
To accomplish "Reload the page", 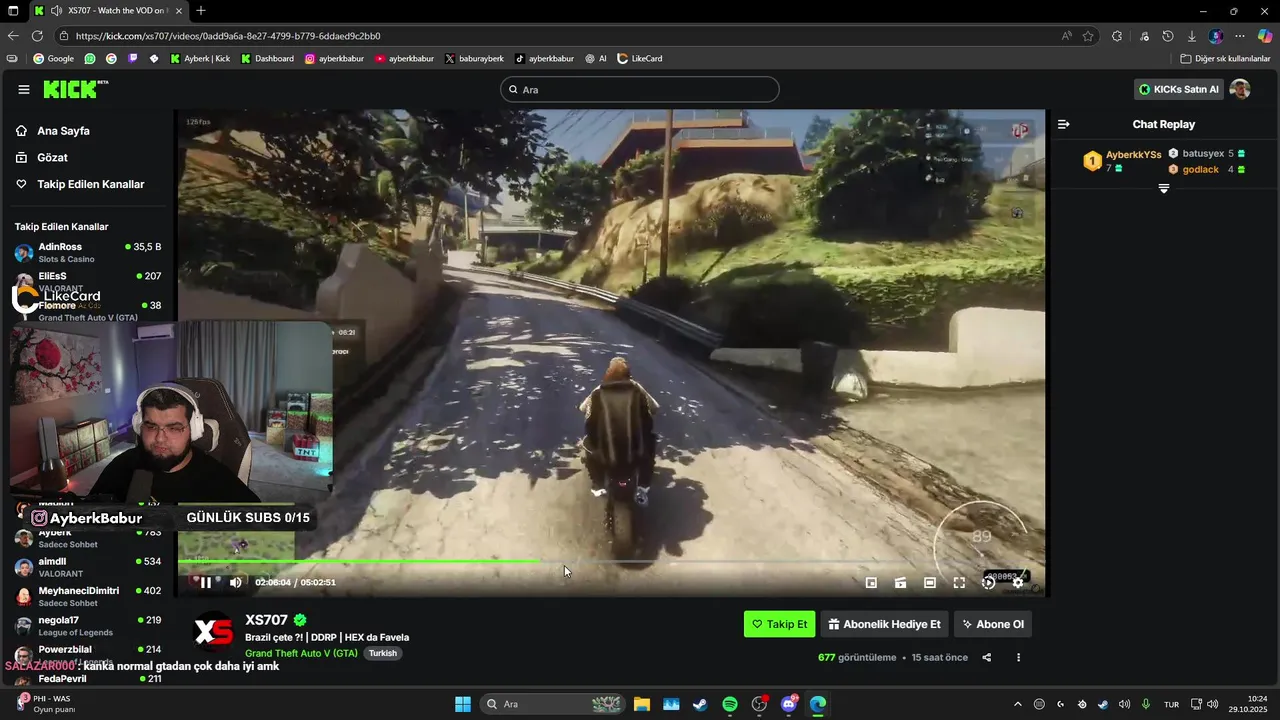I will click(x=37, y=36).
